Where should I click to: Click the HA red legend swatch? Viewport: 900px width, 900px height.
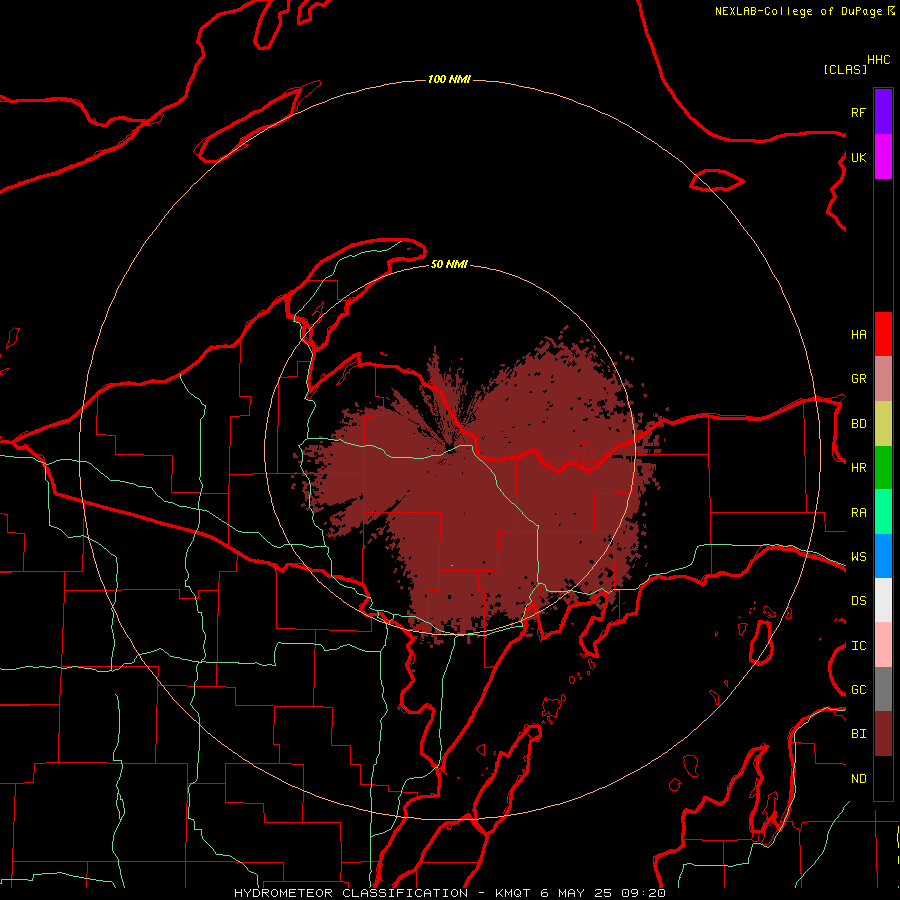tap(883, 334)
